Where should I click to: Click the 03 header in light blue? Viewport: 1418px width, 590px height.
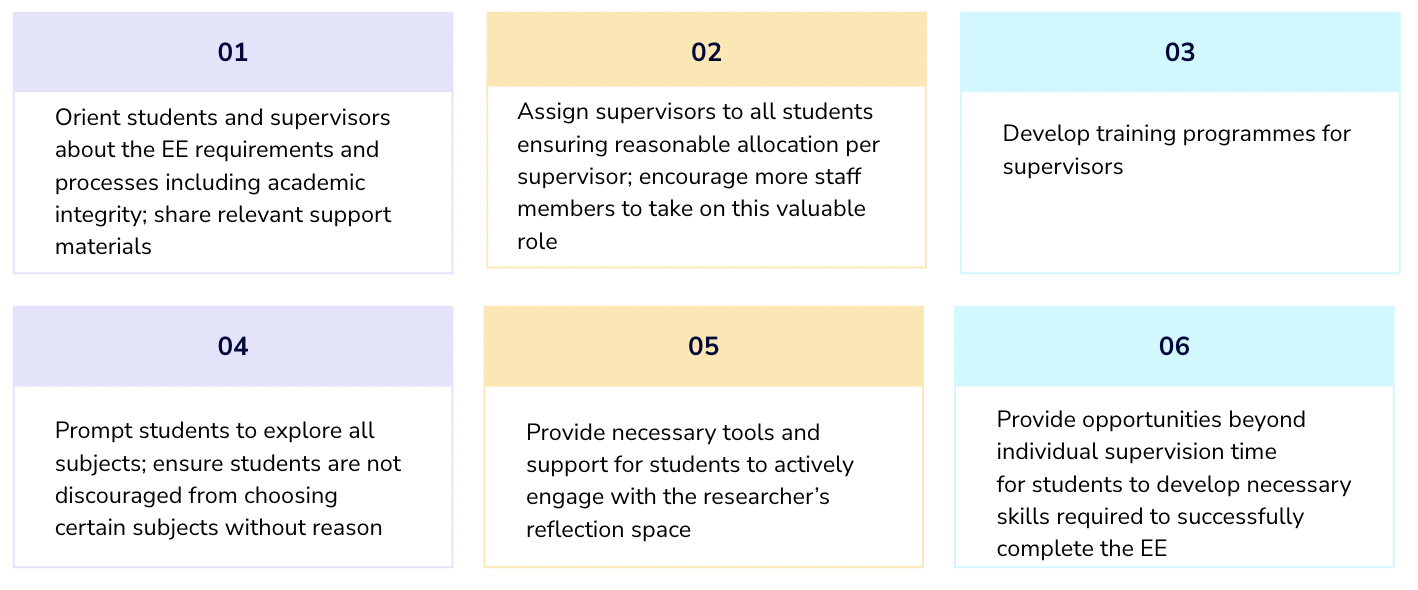[1180, 52]
